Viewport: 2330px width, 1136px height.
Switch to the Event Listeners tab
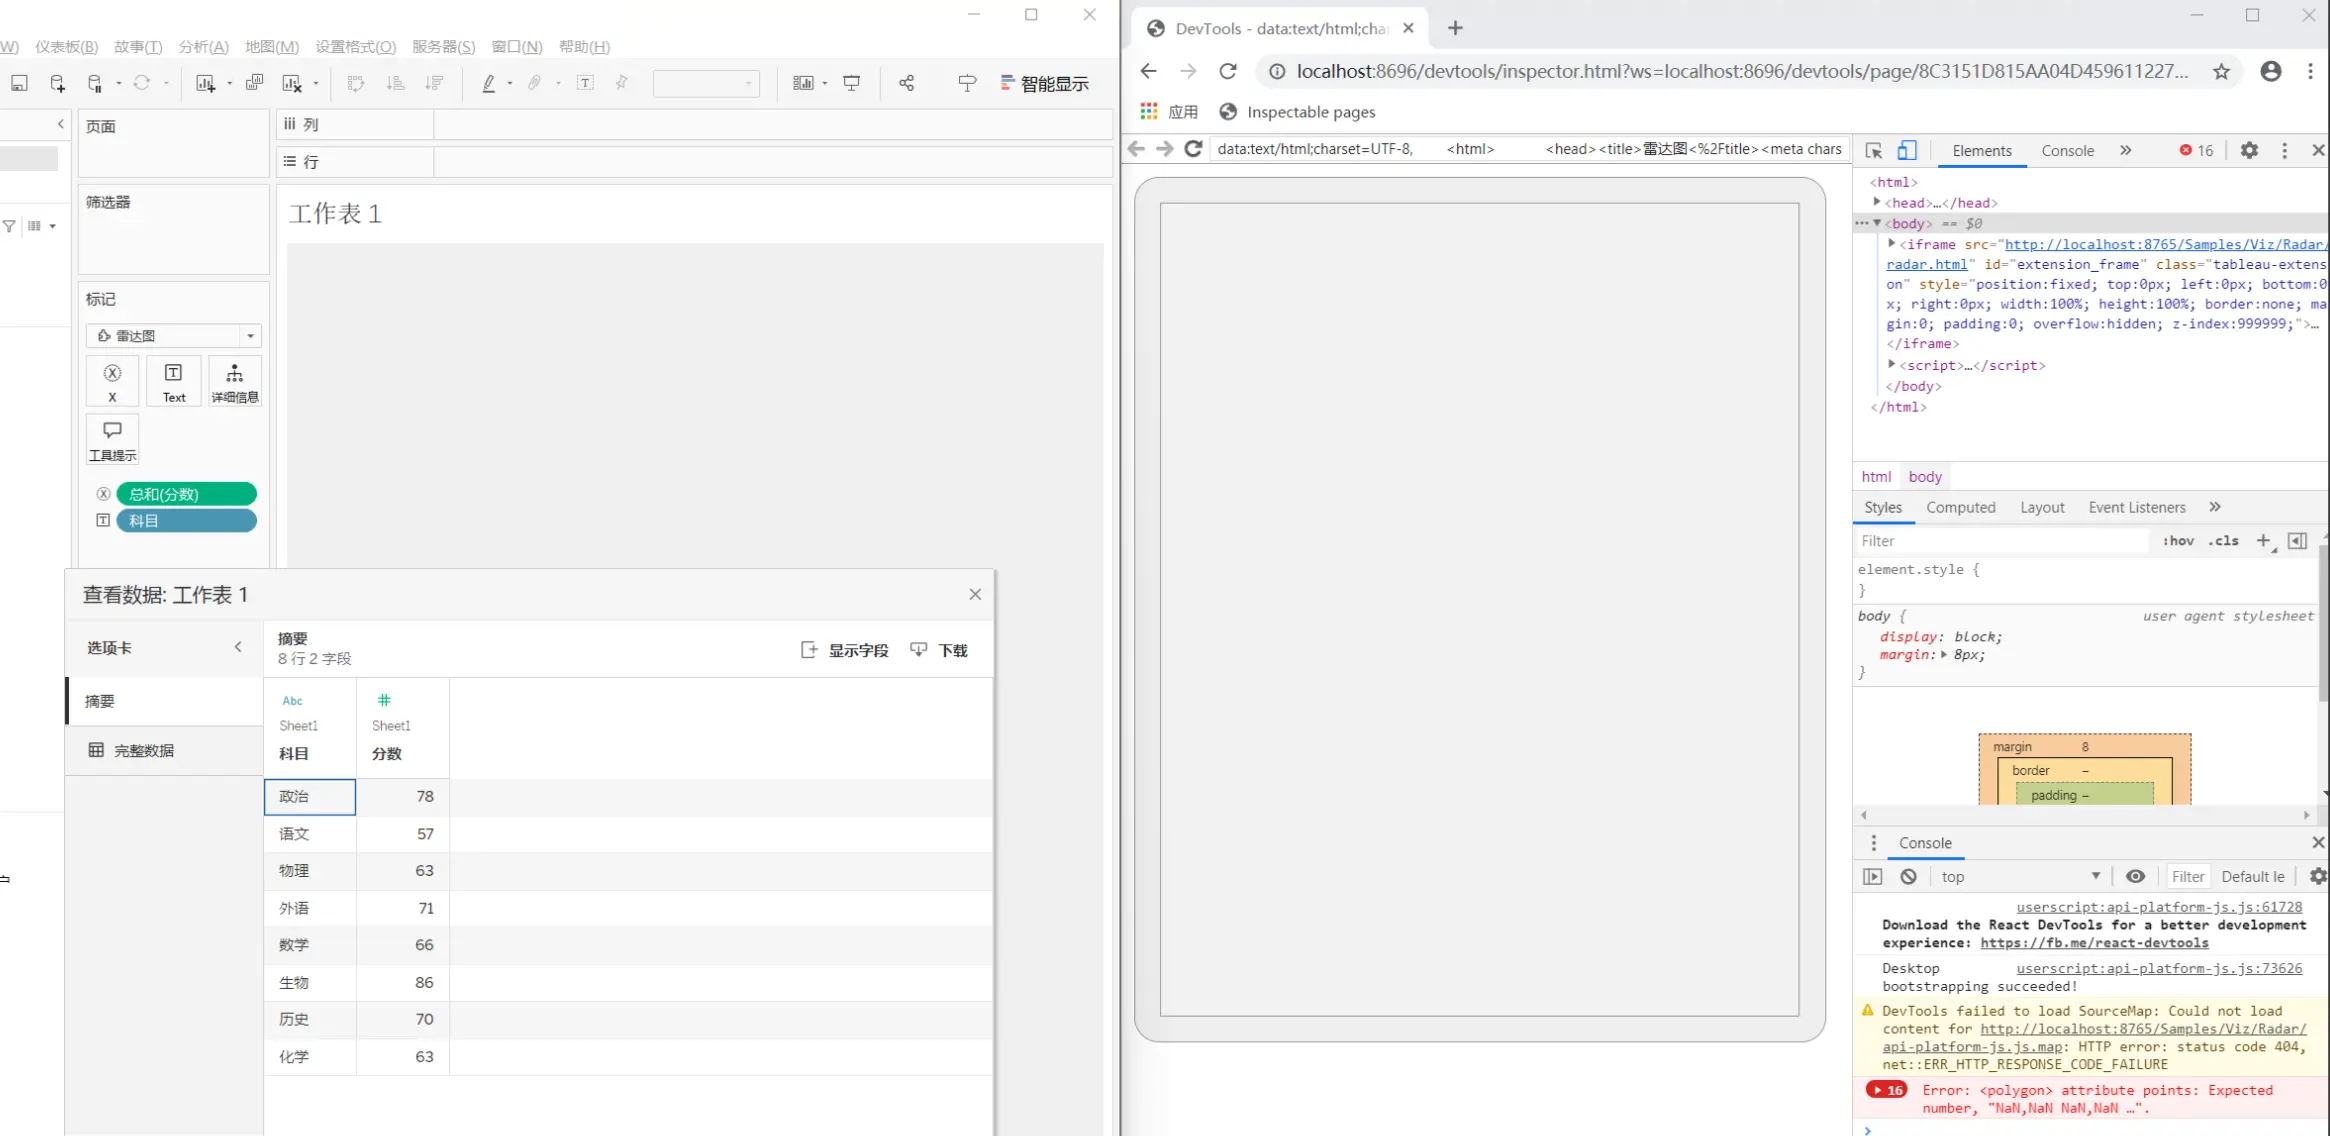point(2136,507)
